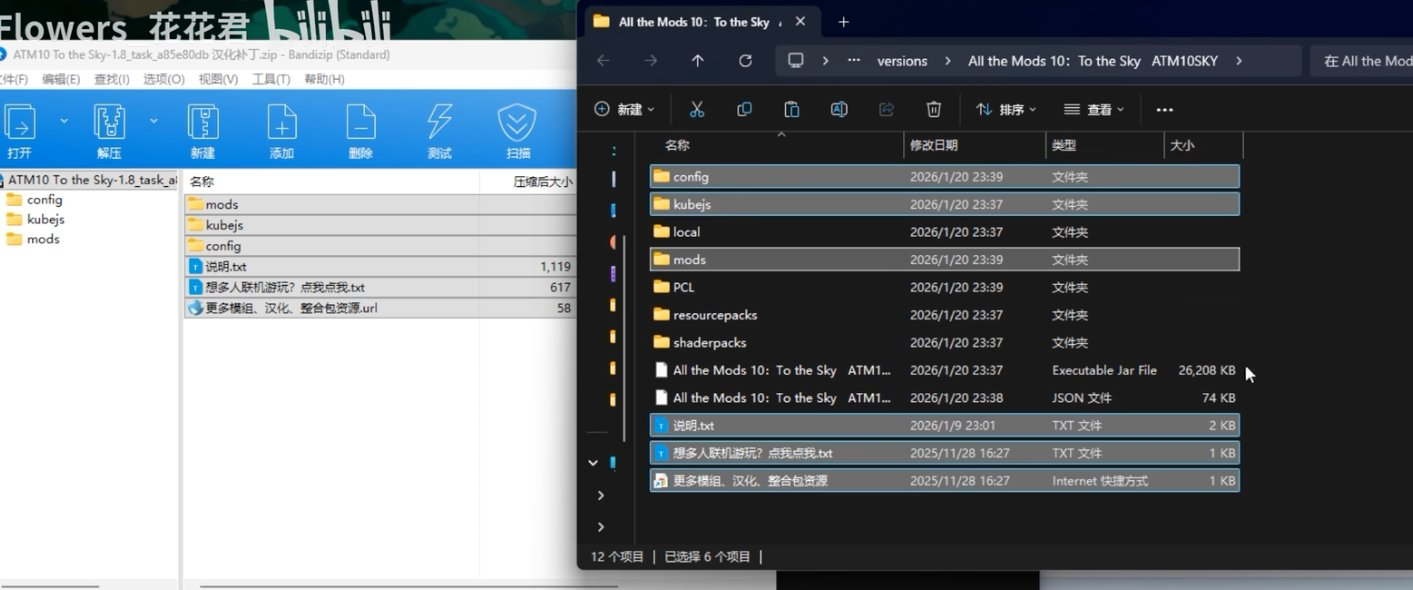Open the 查看 (View) dropdown in Explorer
Viewport: 1413px width, 590px height.
click(1093, 109)
